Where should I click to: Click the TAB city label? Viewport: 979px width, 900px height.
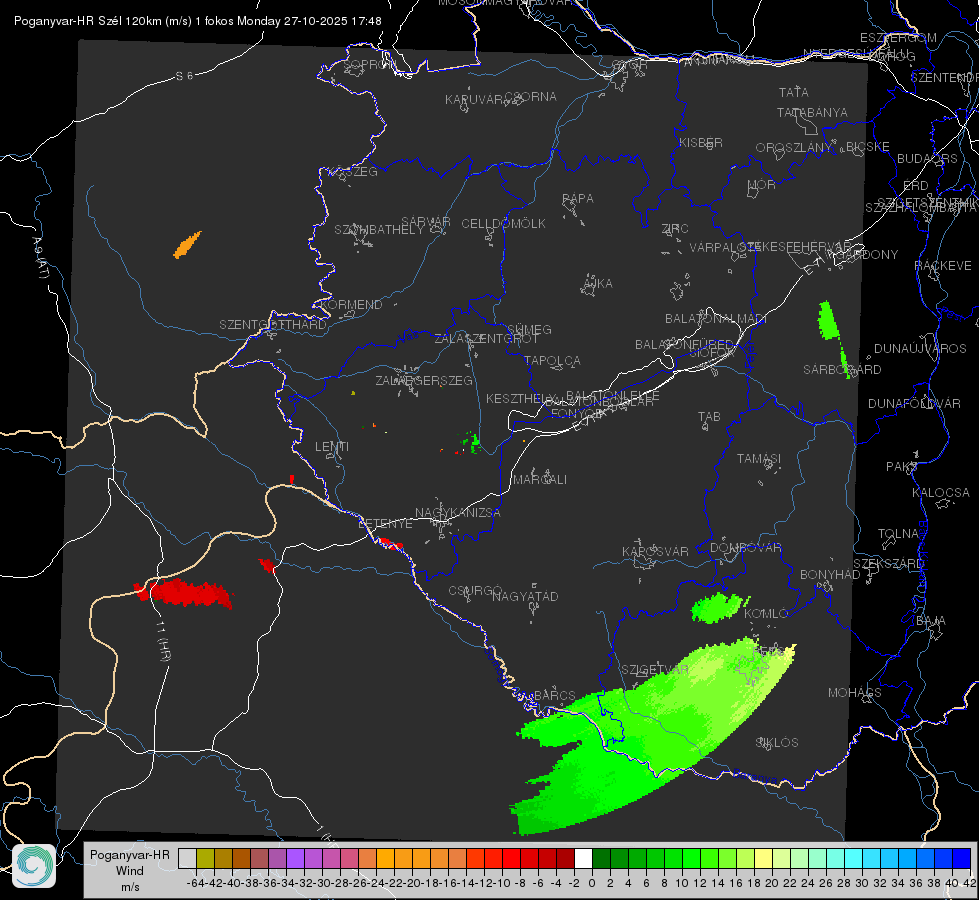click(709, 417)
